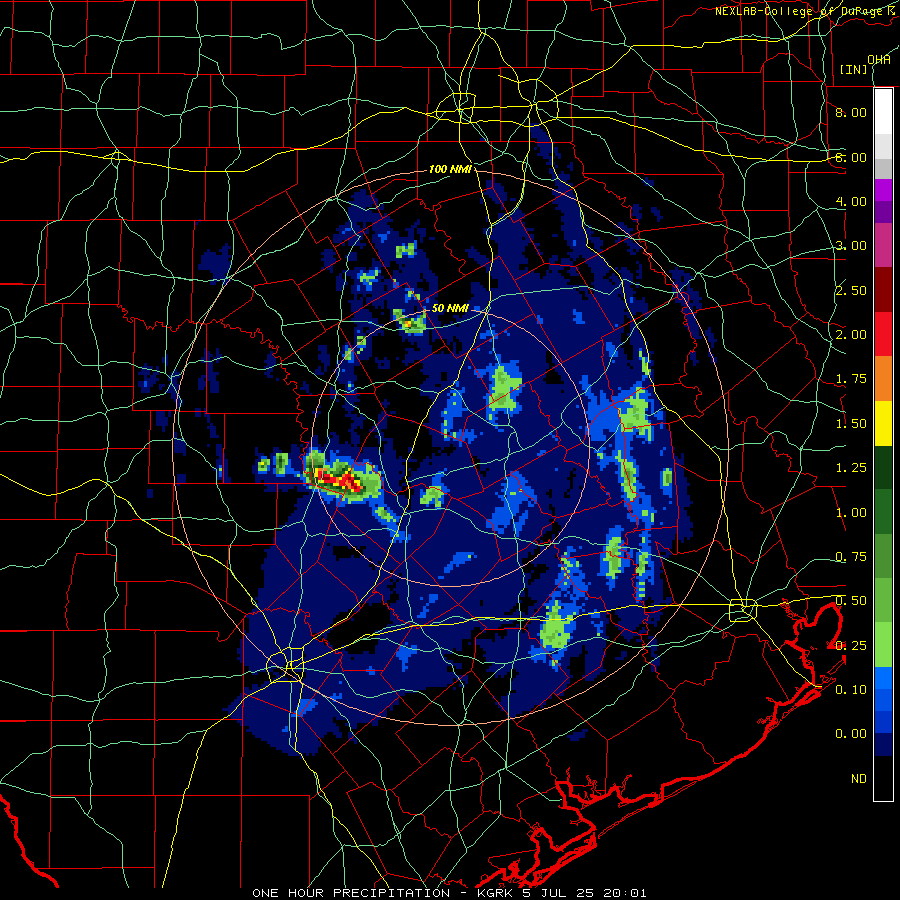Select the dark red legend swatch

point(883,290)
